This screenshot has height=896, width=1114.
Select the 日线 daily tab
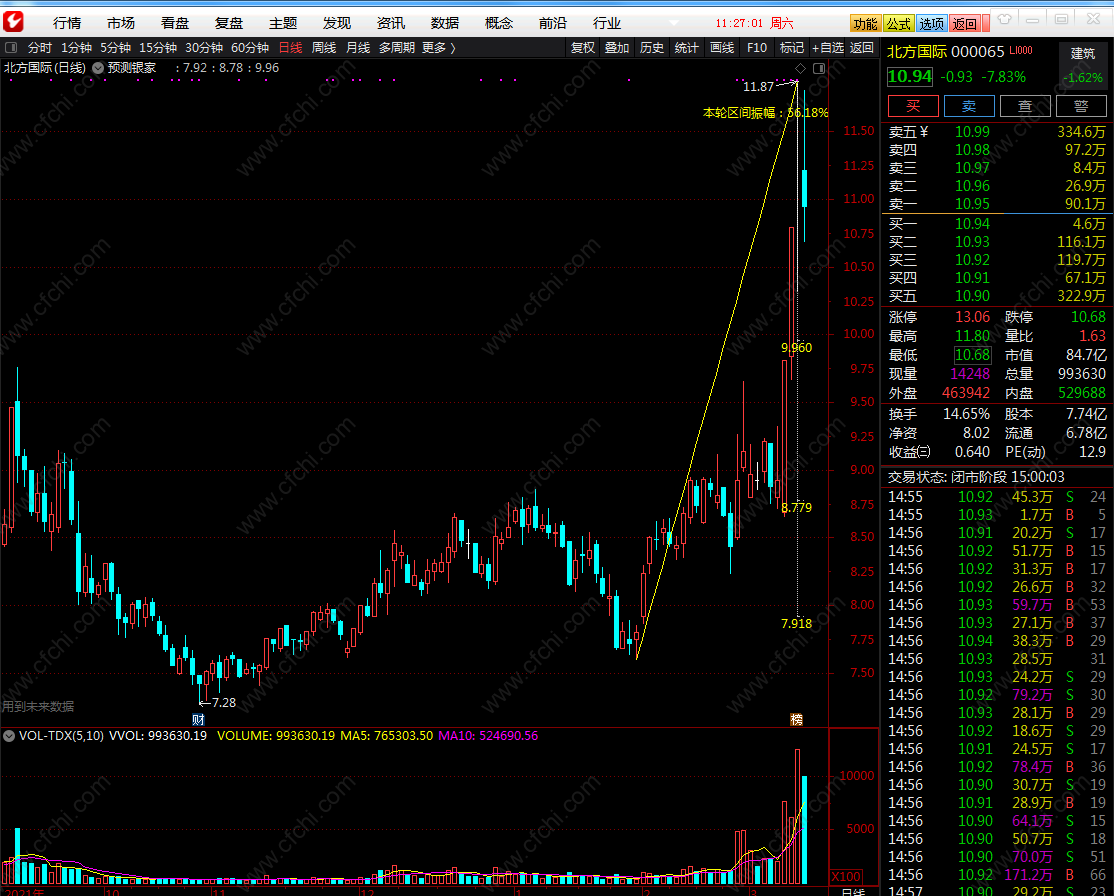click(x=291, y=48)
